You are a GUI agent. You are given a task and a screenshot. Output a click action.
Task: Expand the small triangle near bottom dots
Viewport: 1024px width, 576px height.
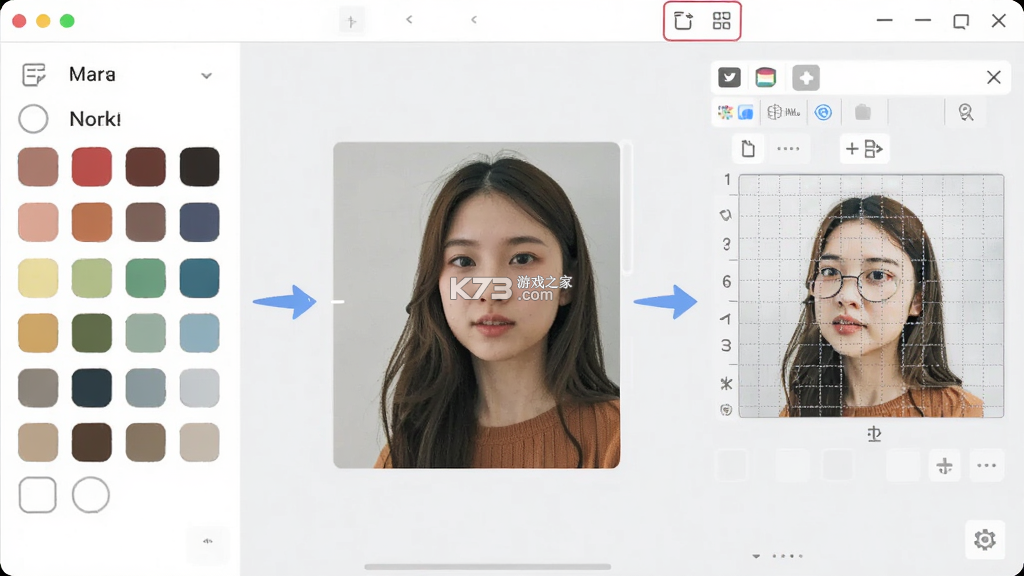click(x=756, y=556)
